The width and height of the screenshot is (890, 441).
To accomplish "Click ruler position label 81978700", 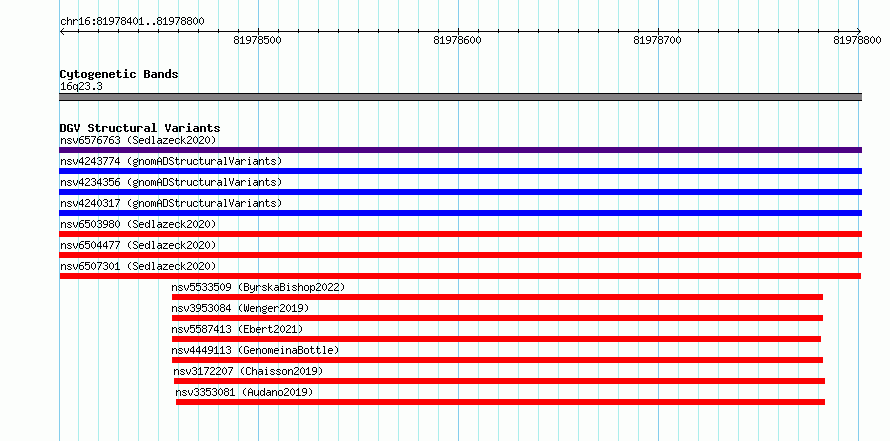I will tap(657, 40).
